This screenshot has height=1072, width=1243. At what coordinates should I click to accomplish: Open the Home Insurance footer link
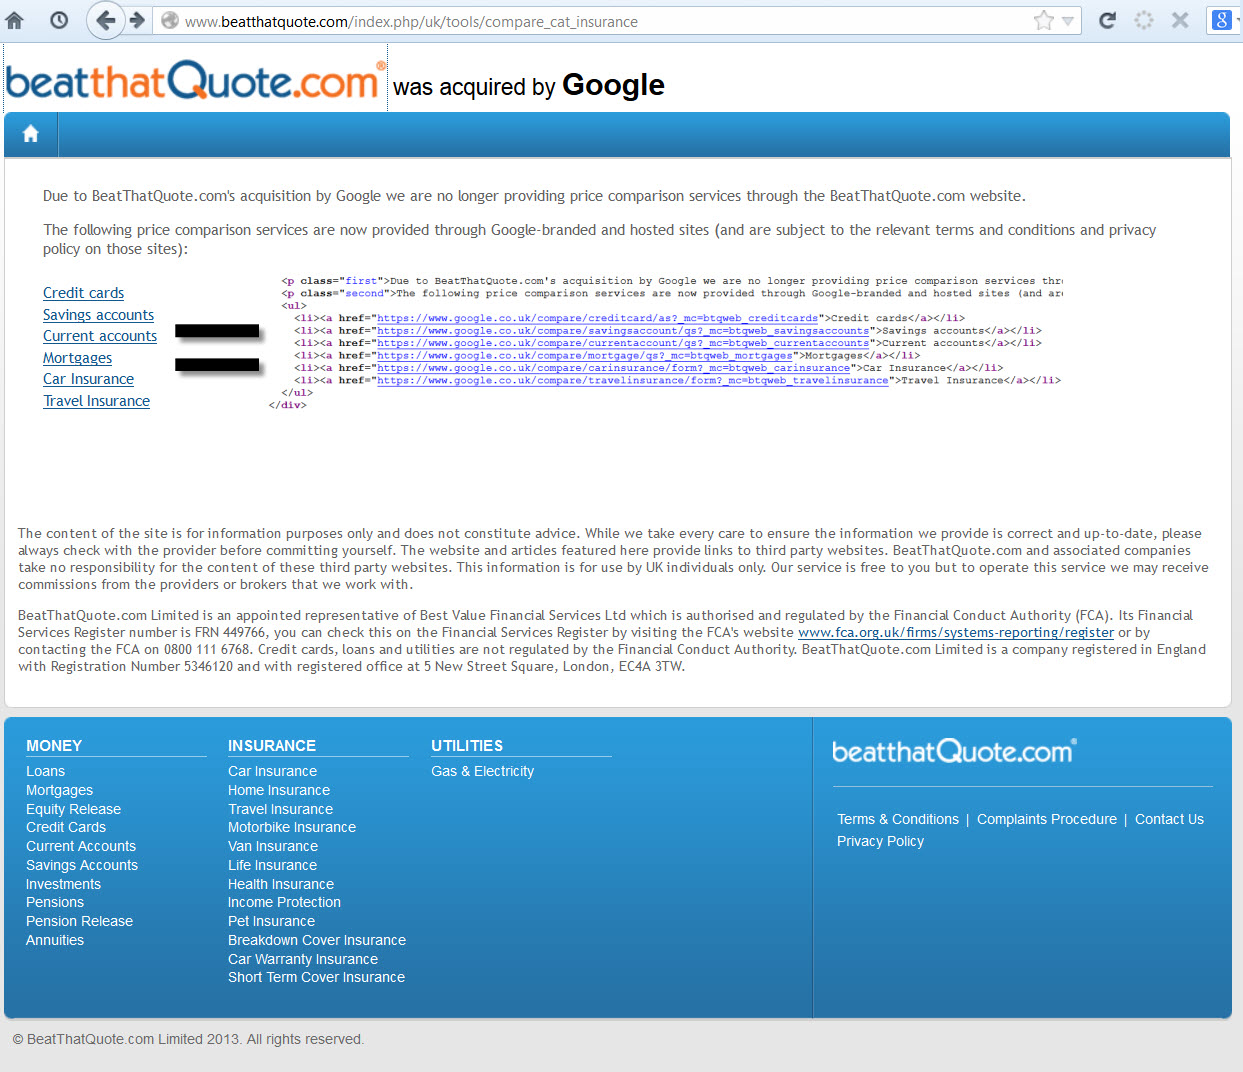[279, 790]
